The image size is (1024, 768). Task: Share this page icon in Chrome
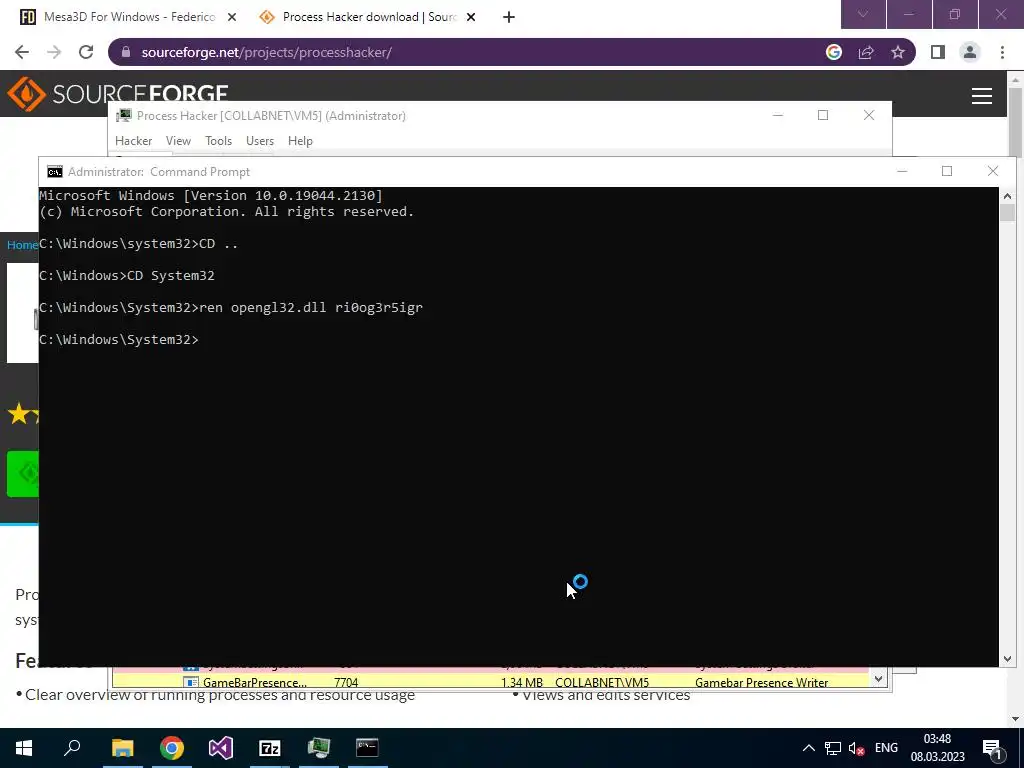point(866,52)
